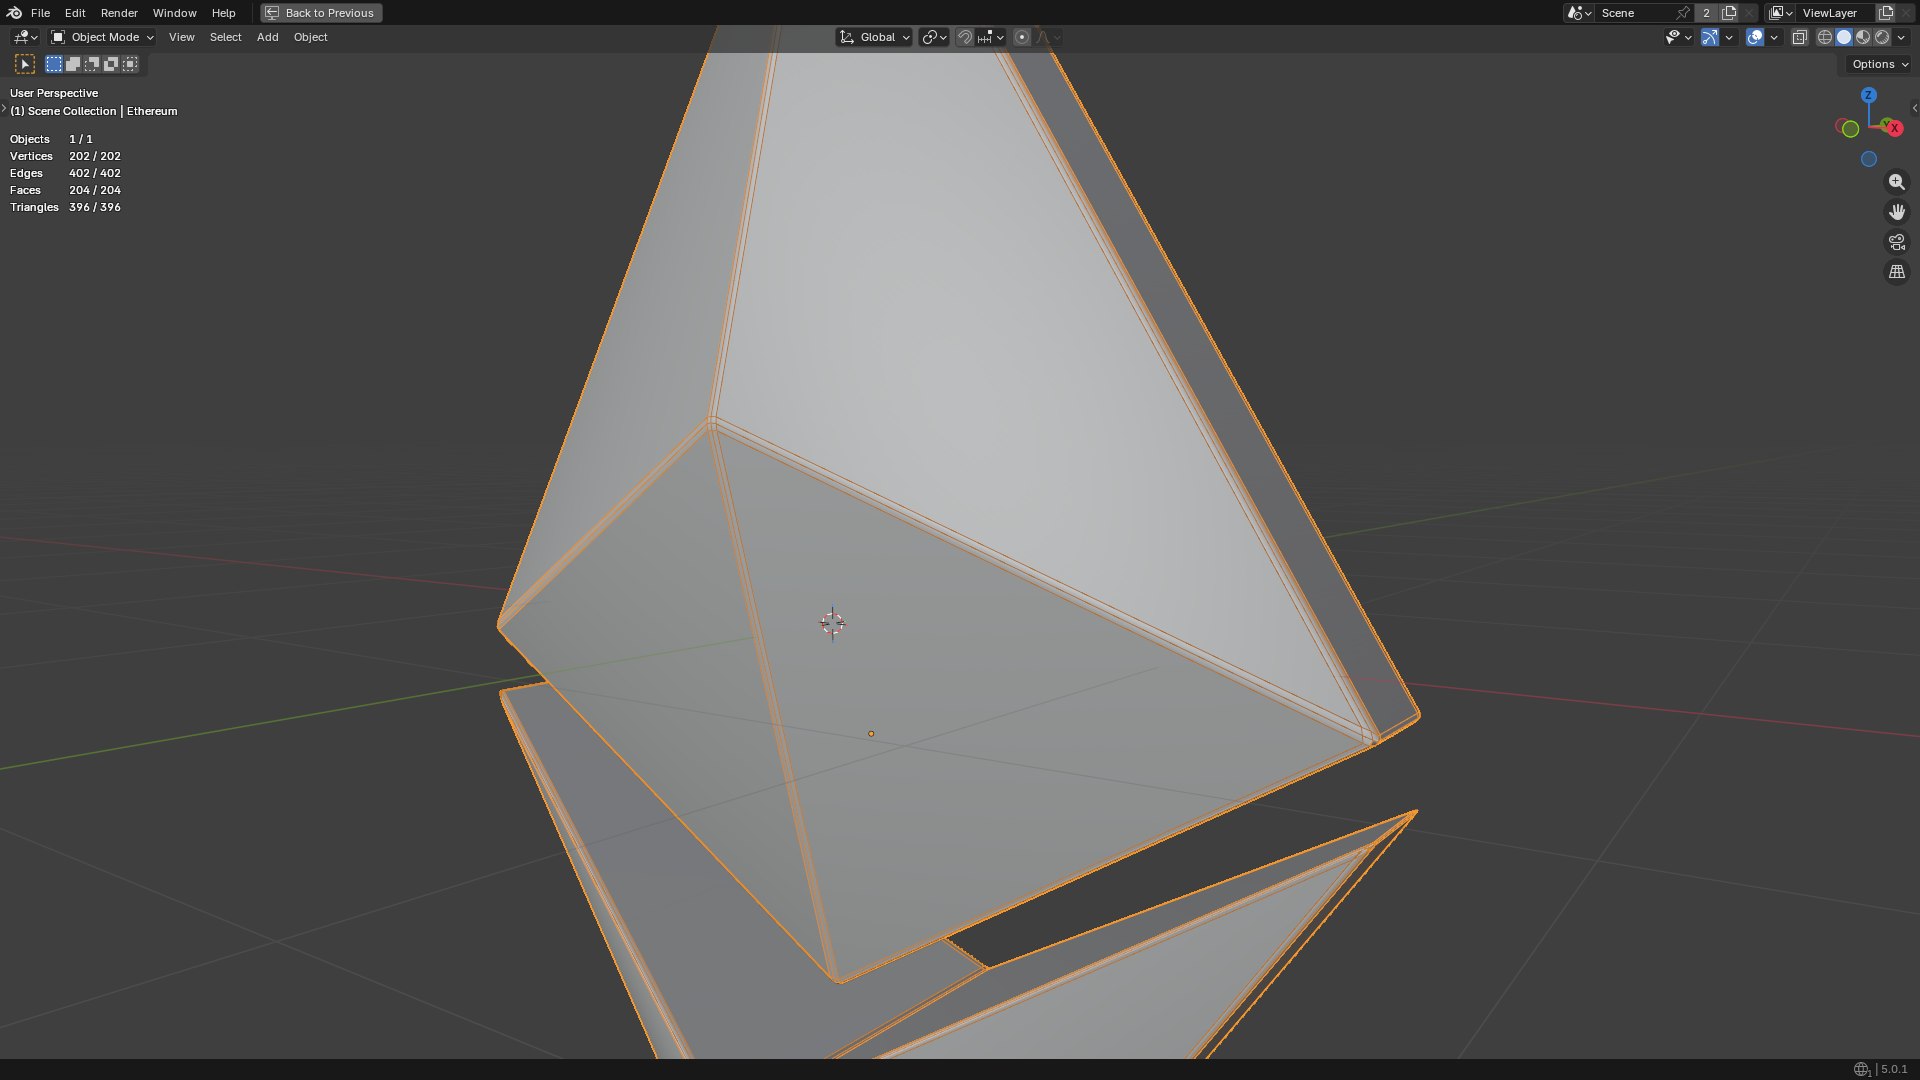Screen dimensions: 1920x1080
Task: Click the 3D cursor in viewport
Action: click(x=832, y=623)
